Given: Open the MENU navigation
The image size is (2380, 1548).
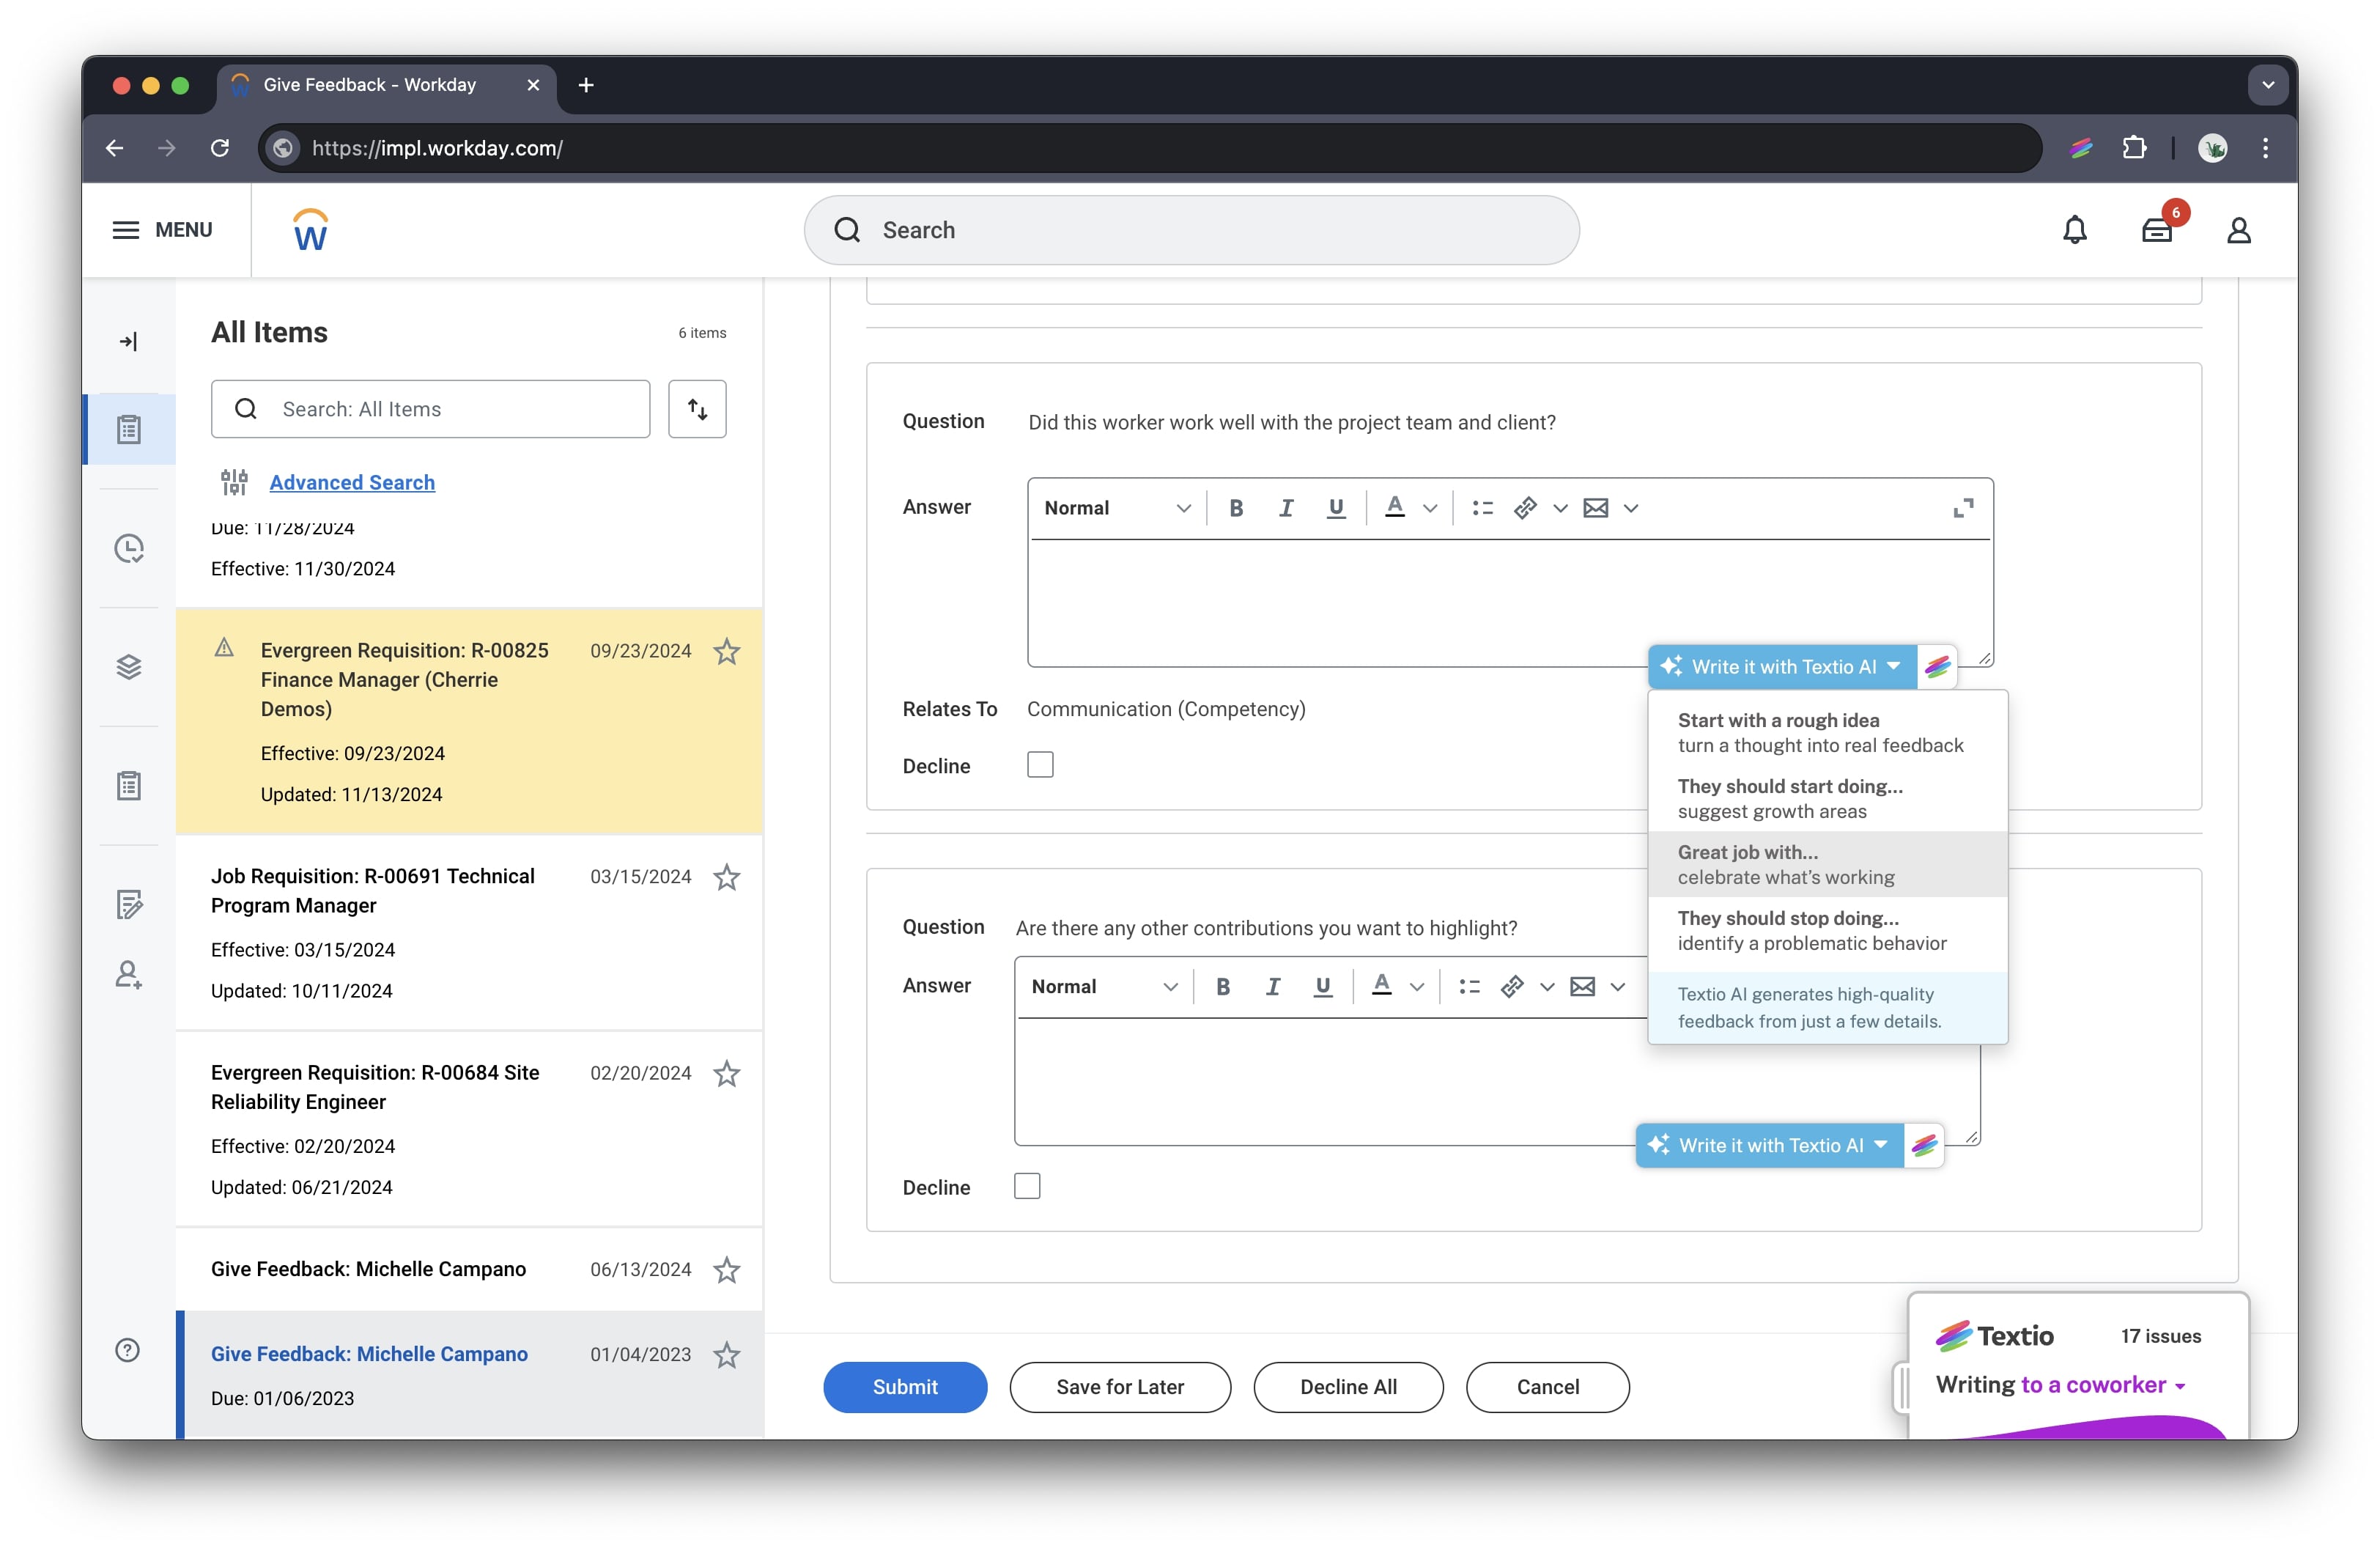Looking at the screenshot, I should click(165, 229).
